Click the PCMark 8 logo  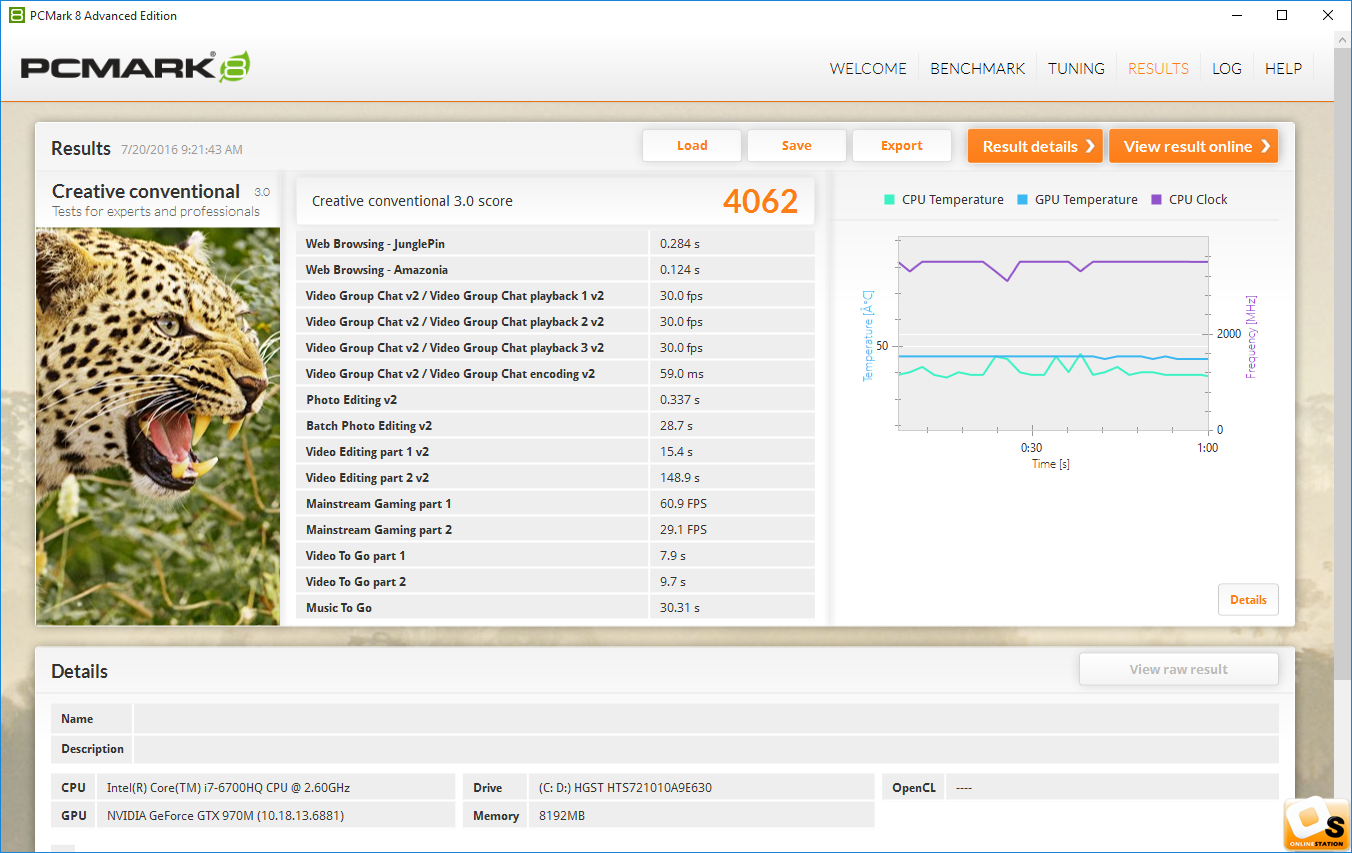pos(135,67)
